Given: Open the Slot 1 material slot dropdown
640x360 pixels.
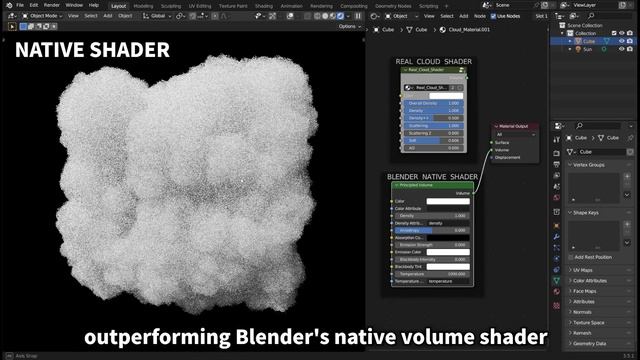Looking at the screenshot, I should pos(542,16).
